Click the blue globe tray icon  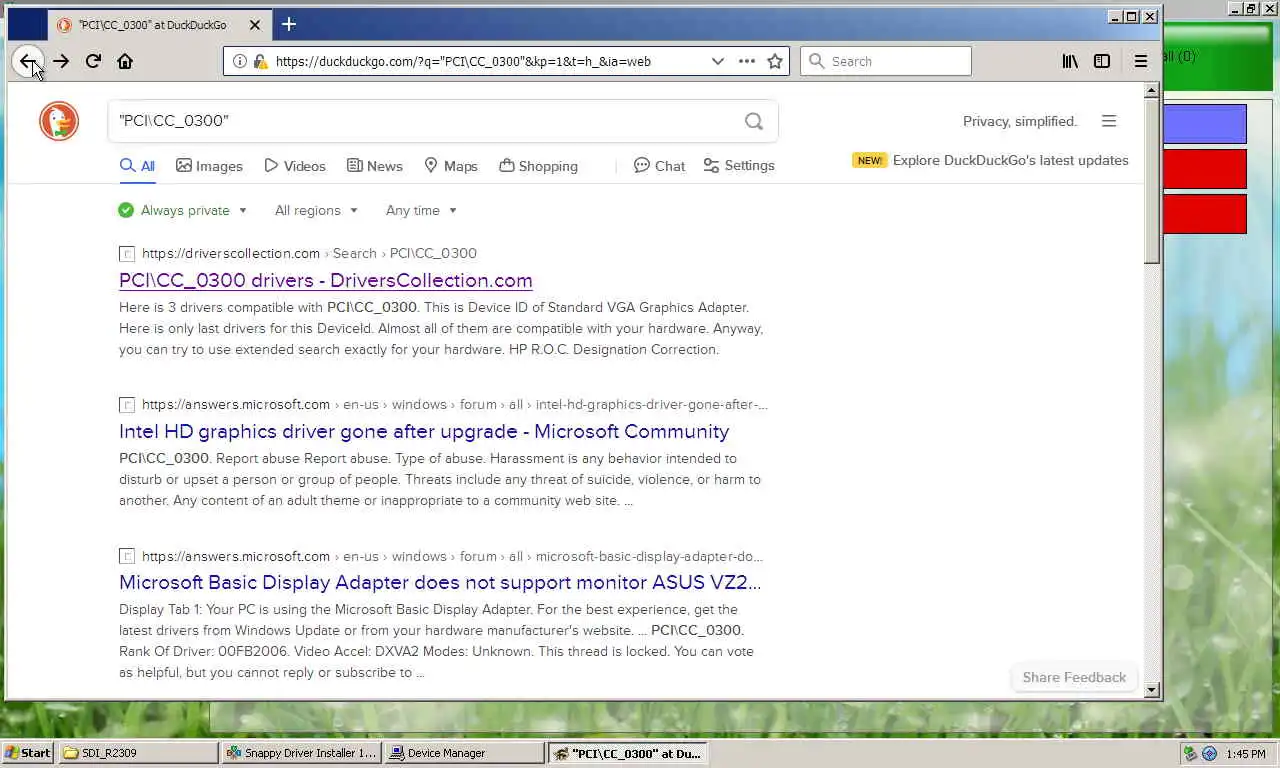(1210, 753)
